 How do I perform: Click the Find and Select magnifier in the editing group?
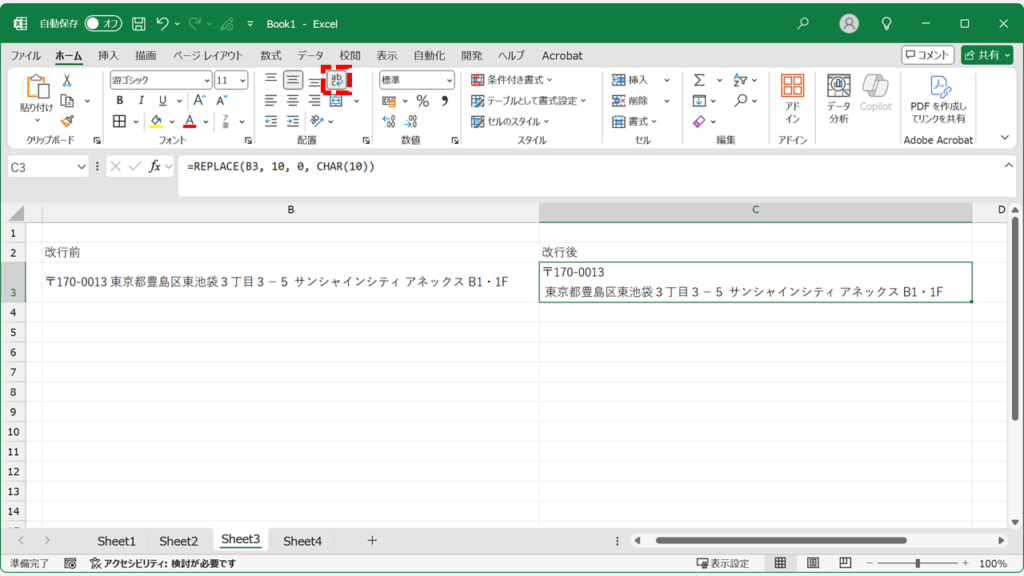740,101
